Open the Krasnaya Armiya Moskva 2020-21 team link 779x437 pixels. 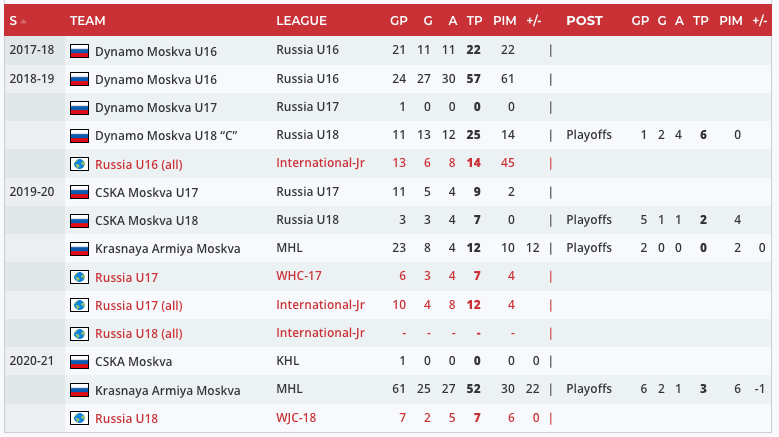[x=167, y=390]
